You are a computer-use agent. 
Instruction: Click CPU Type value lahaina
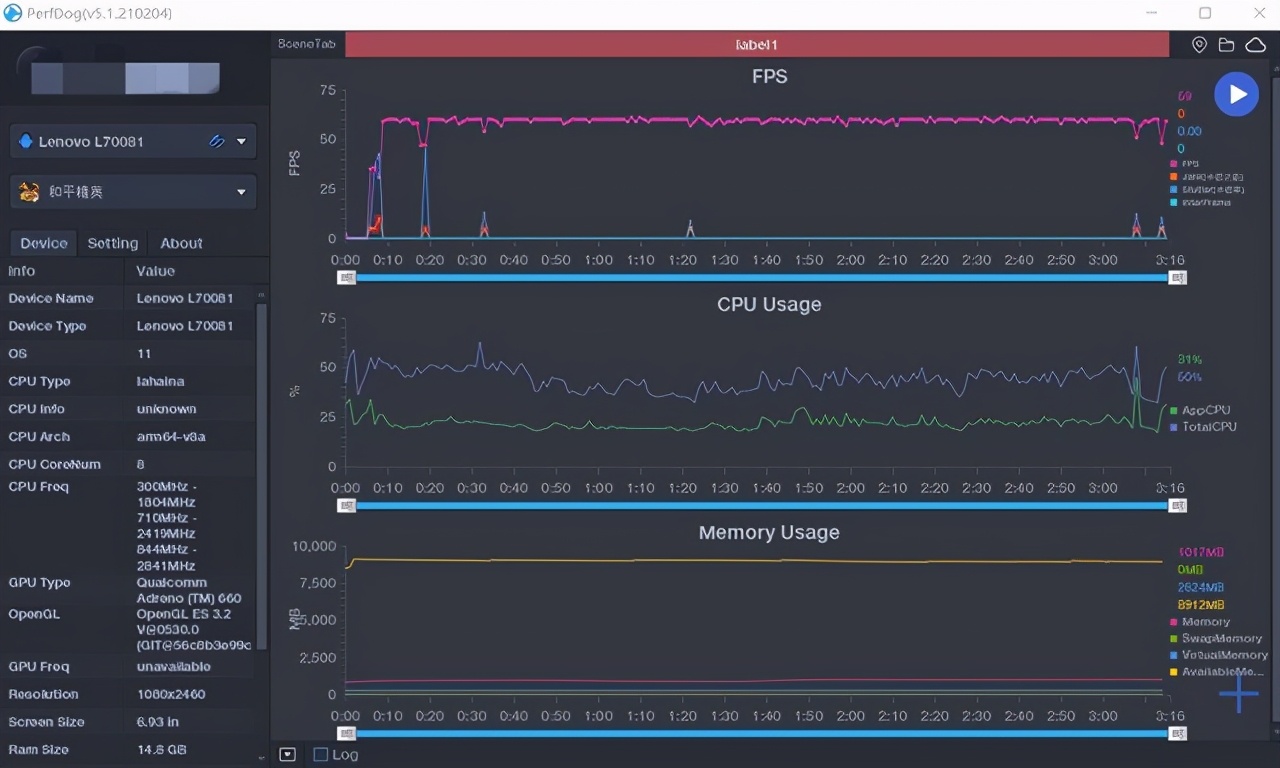coord(160,381)
